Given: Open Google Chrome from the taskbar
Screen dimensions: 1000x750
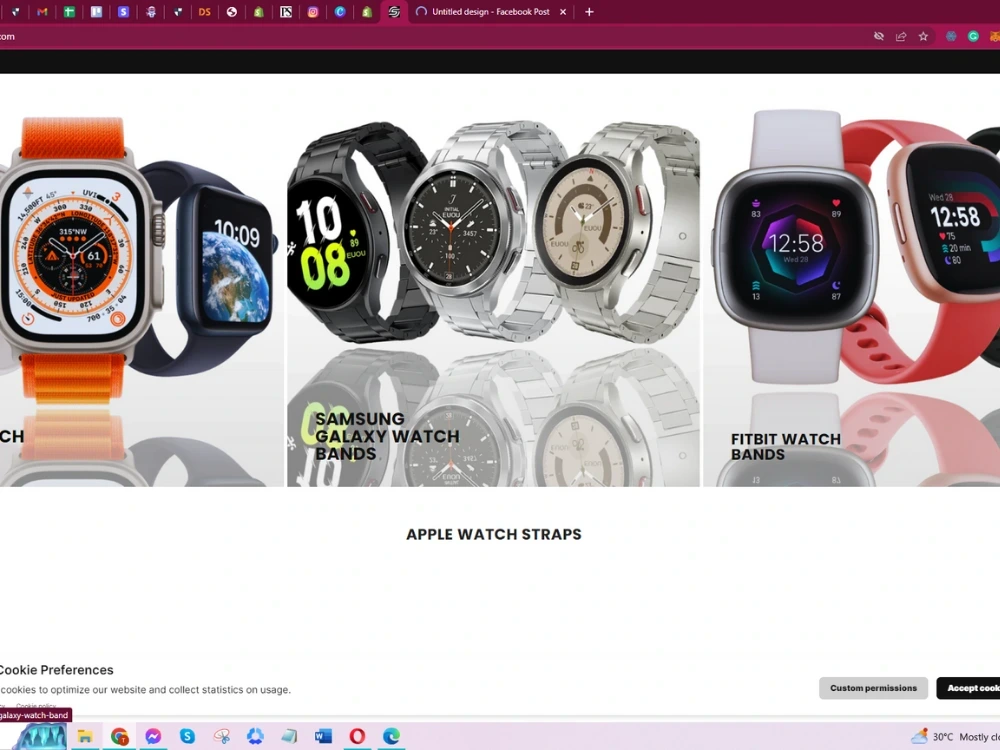Looking at the screenshot, I should (x=119, y=737).
